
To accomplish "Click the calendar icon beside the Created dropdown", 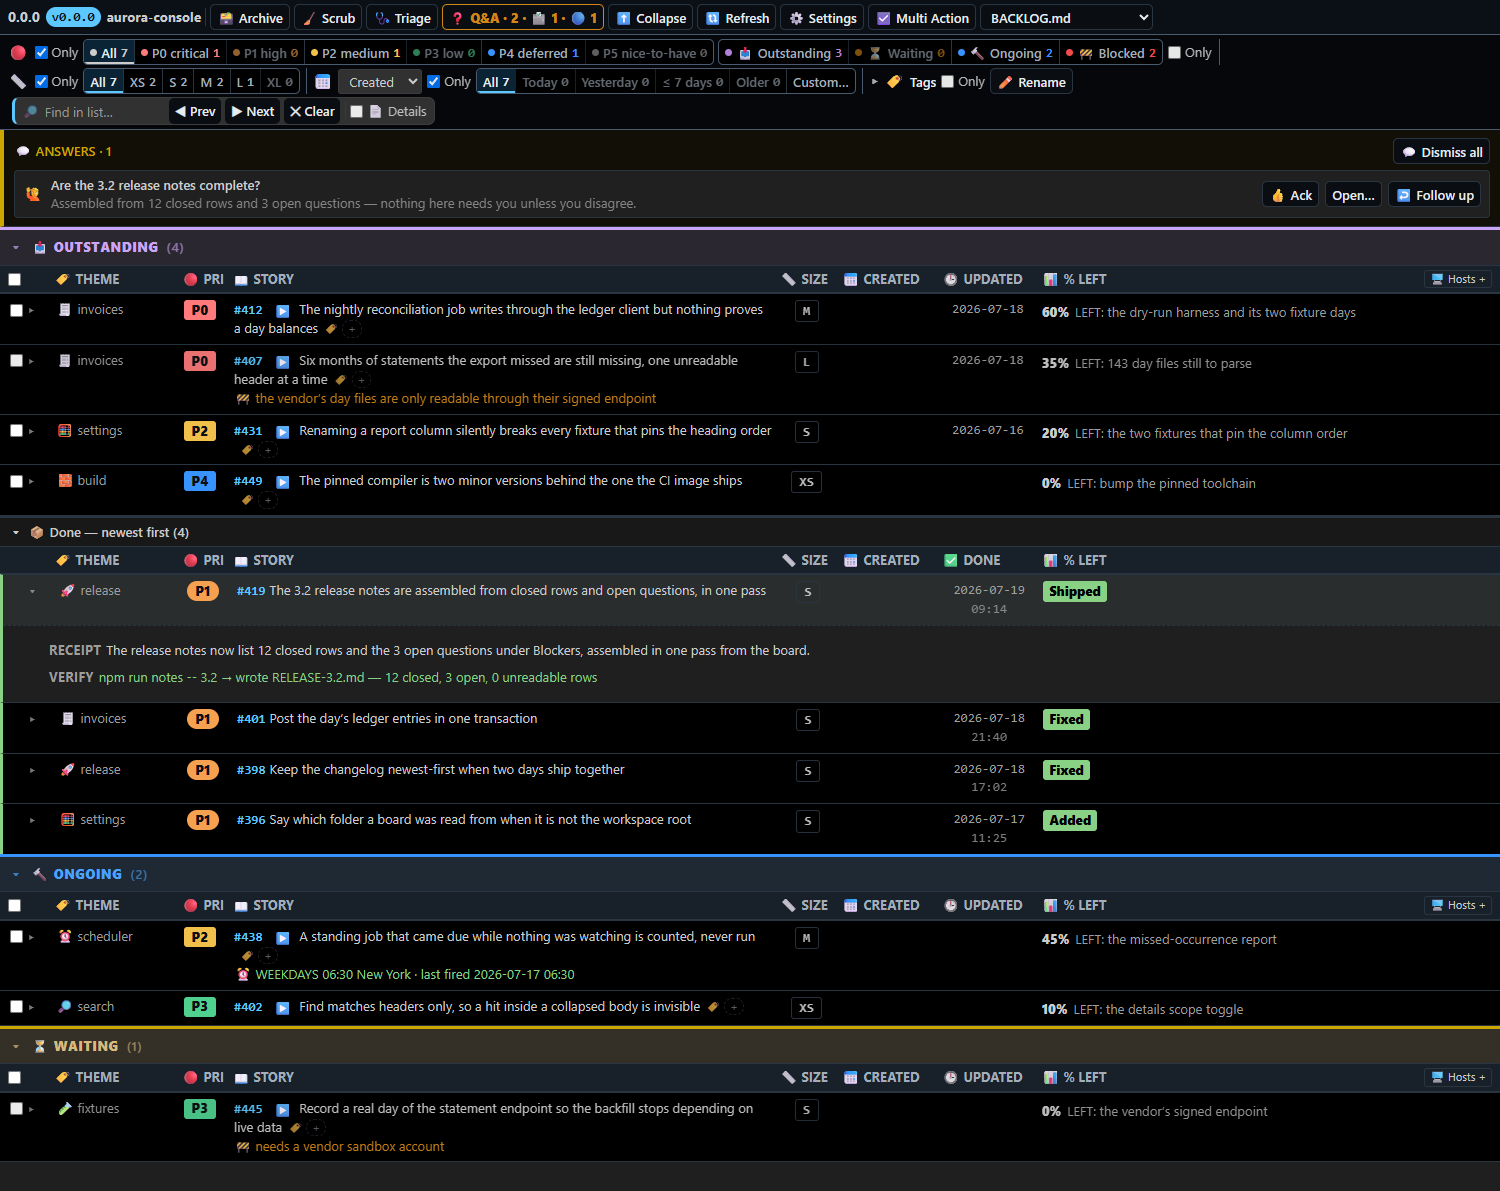I will 323,82.
